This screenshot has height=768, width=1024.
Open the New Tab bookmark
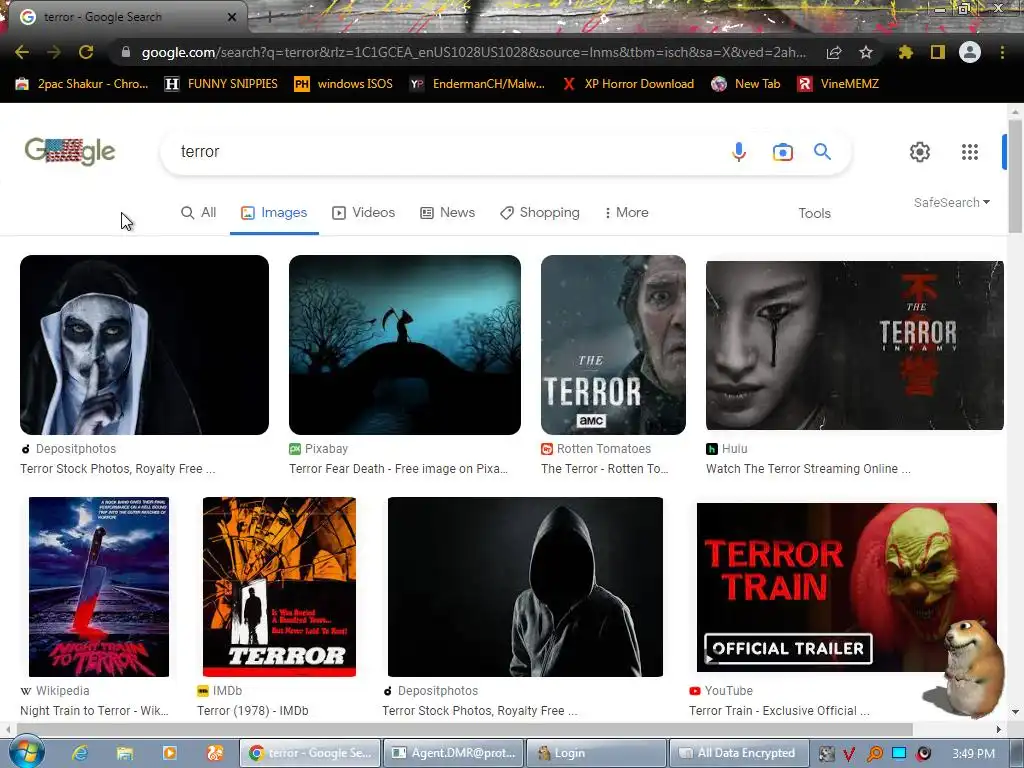[746, 84]
